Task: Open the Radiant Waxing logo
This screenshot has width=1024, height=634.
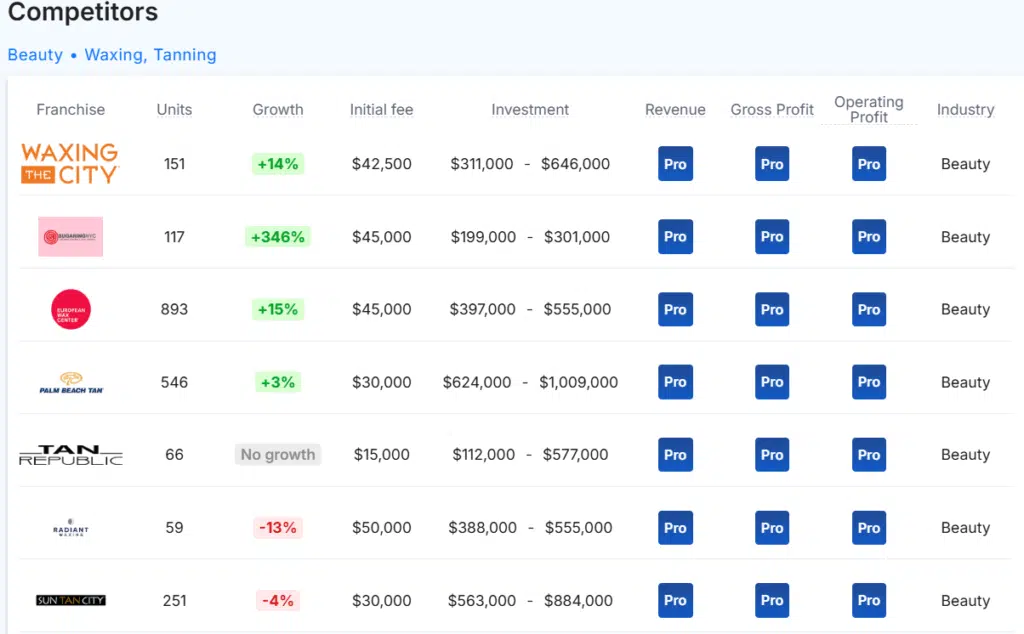Action: pyautogui.click(x=71, y=527)
